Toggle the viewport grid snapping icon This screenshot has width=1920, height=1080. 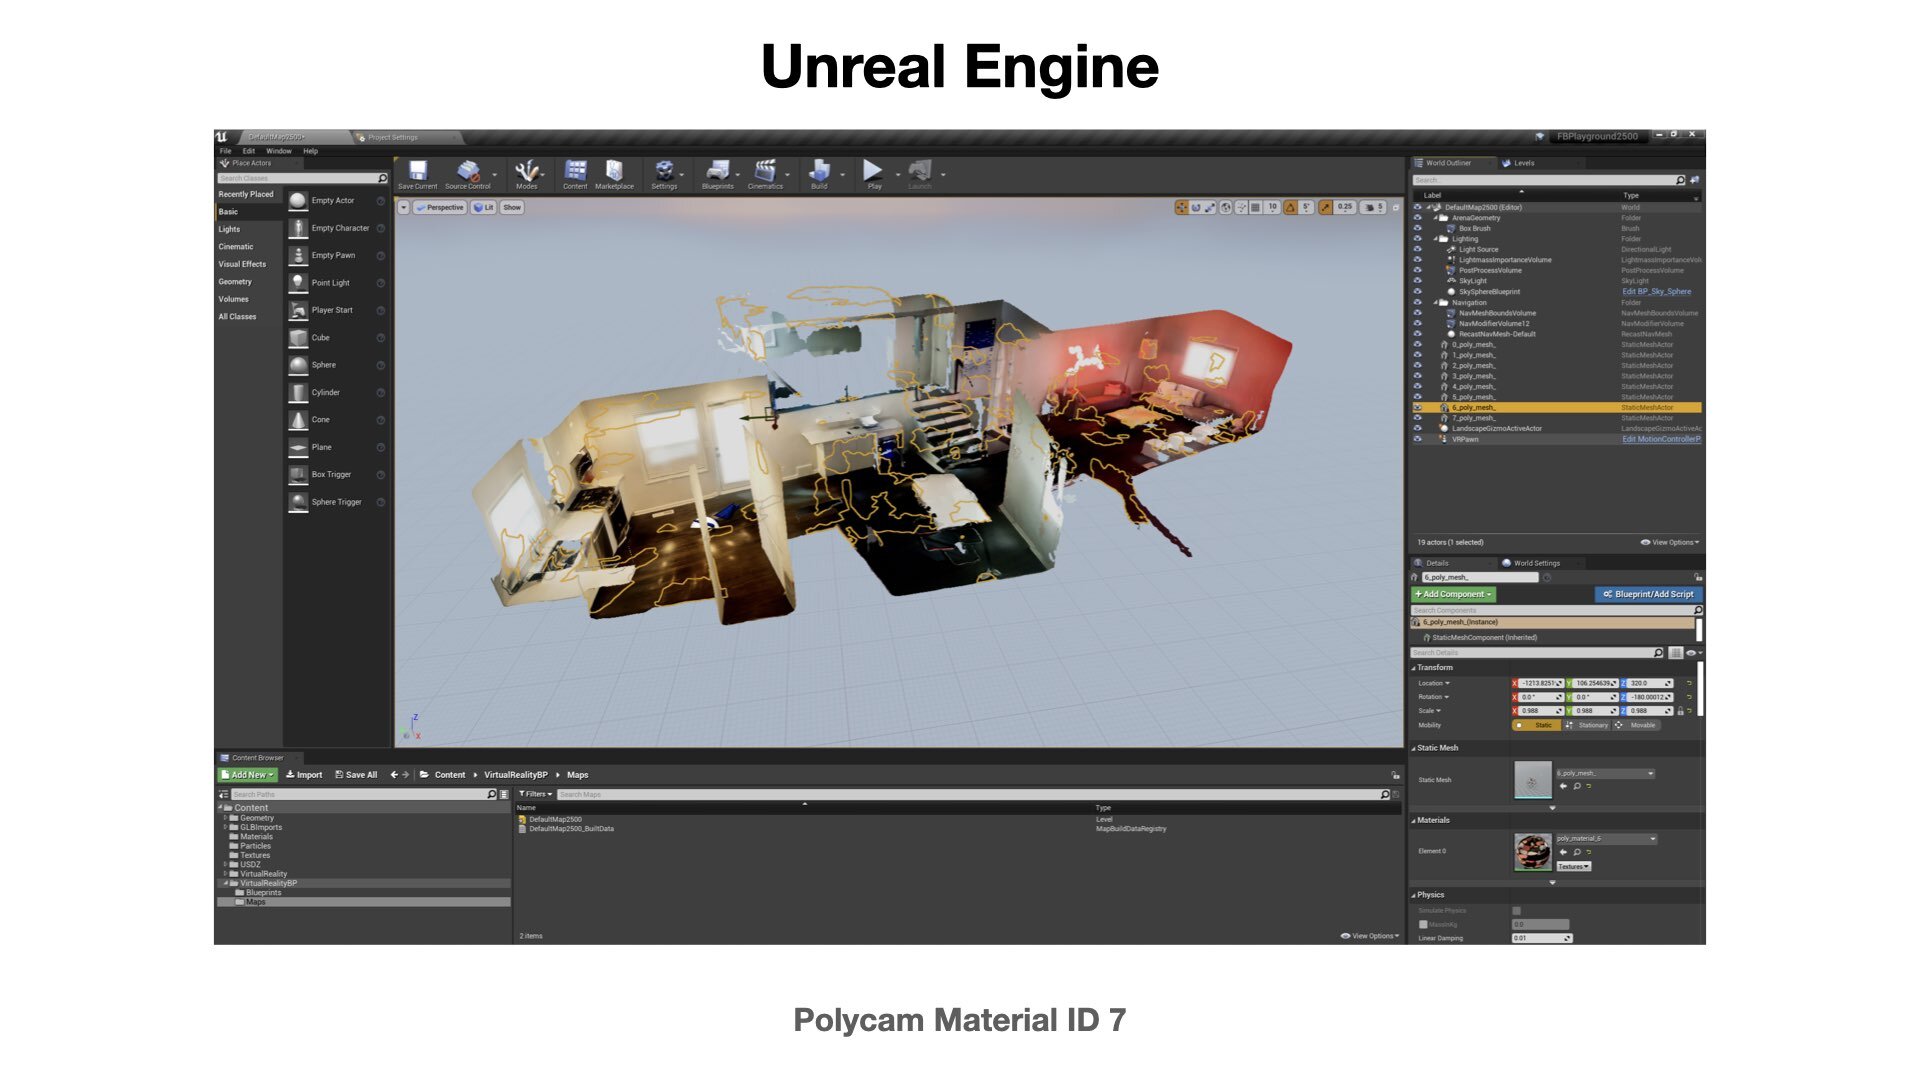[1255, 208]
